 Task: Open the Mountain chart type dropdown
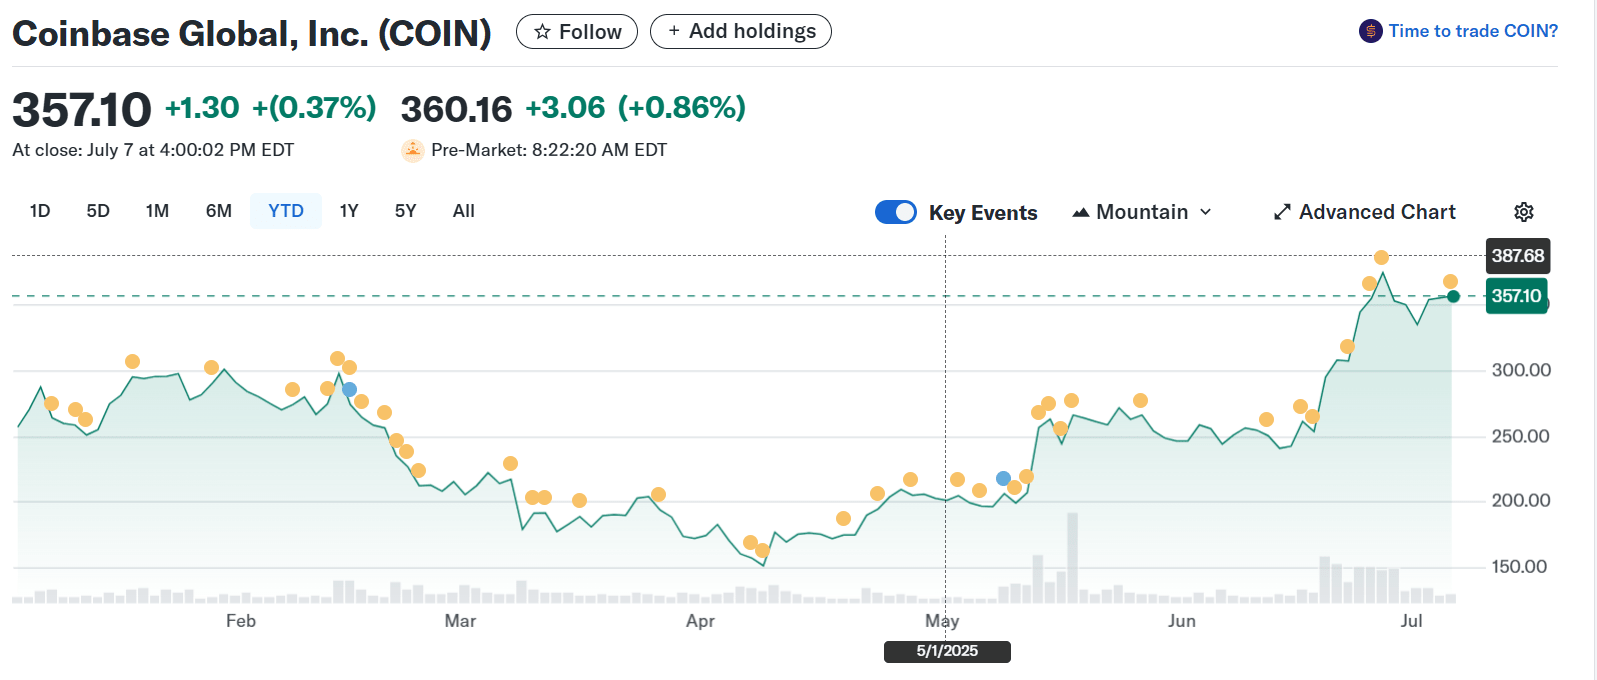[x=1142, y=212]
